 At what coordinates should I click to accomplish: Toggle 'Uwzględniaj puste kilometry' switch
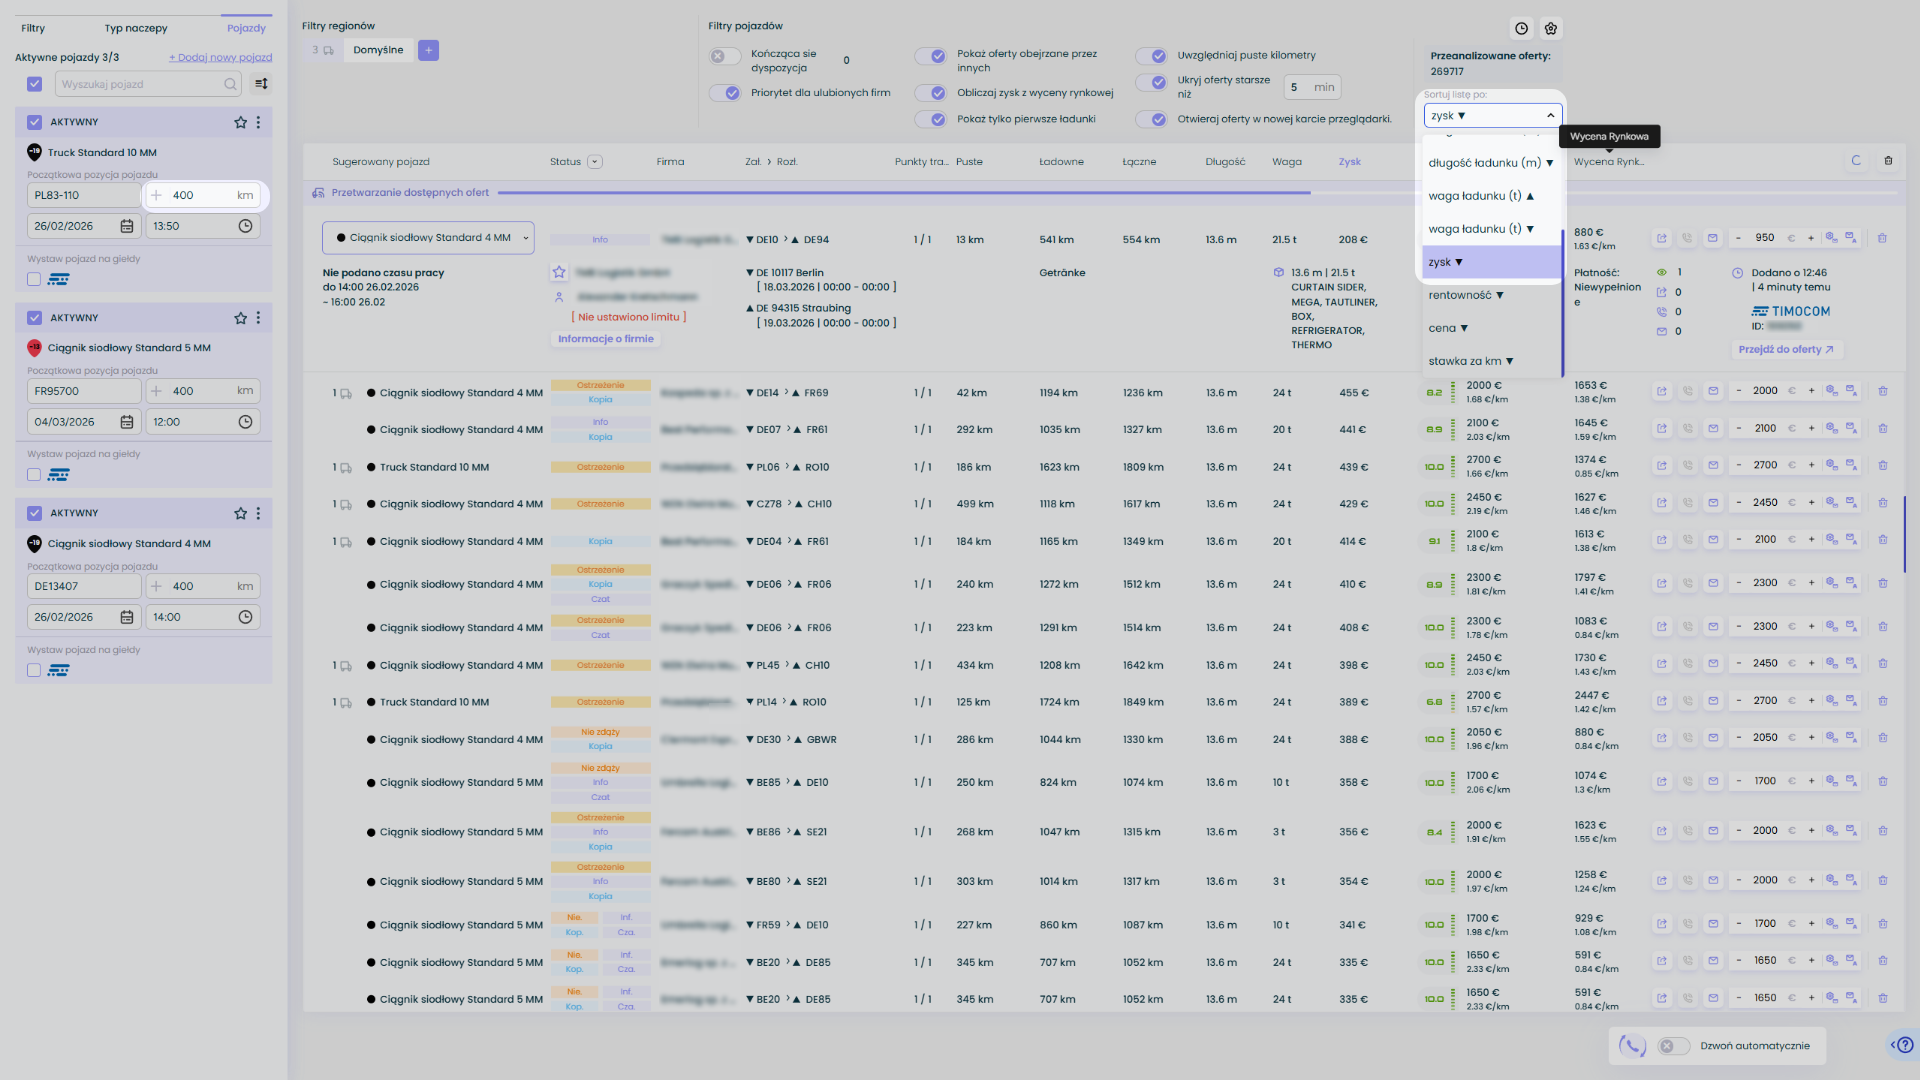coord(1152,56)
